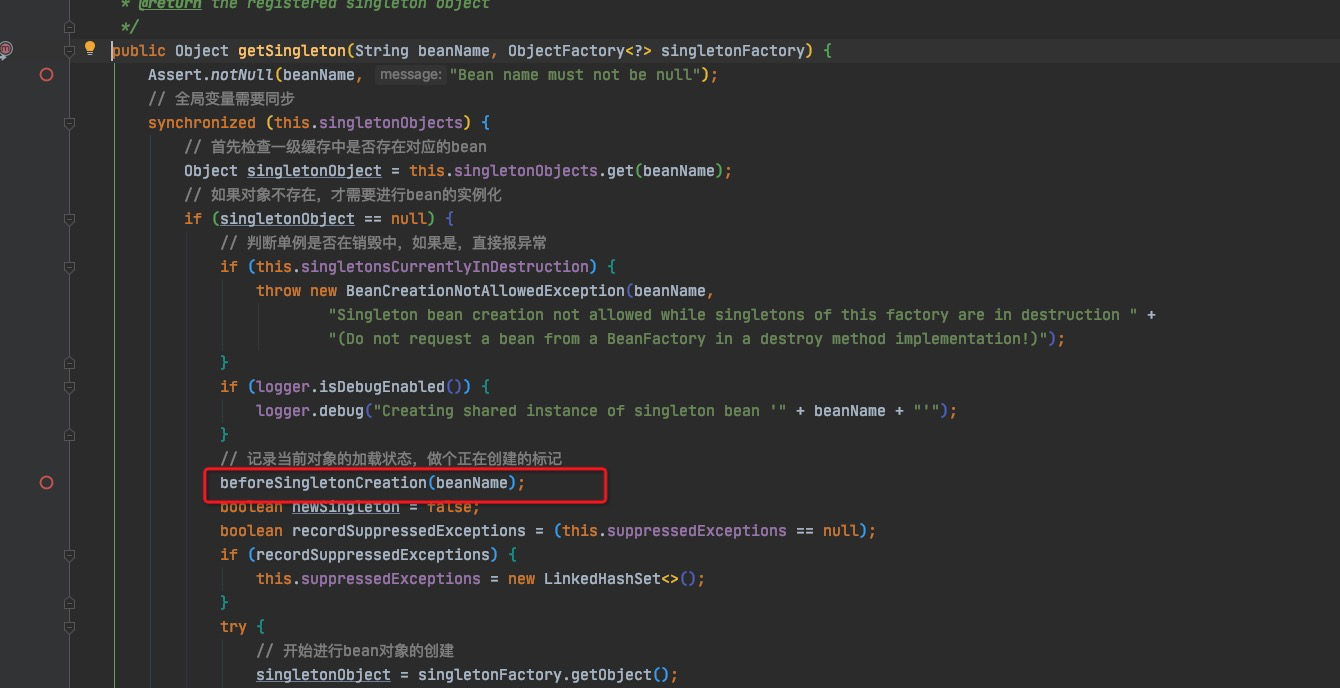The height and width of the screenshot is (688, 1340).
Task: Click the String type in the signature
Action: pos(382,51)
